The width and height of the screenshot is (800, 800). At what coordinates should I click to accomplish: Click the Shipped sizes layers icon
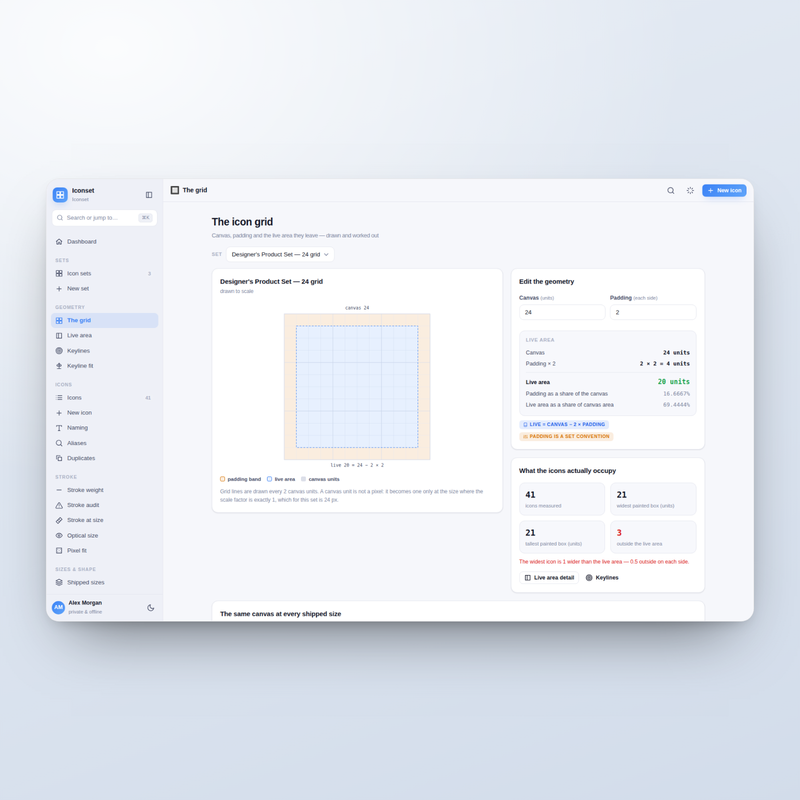tap(59, 582)
